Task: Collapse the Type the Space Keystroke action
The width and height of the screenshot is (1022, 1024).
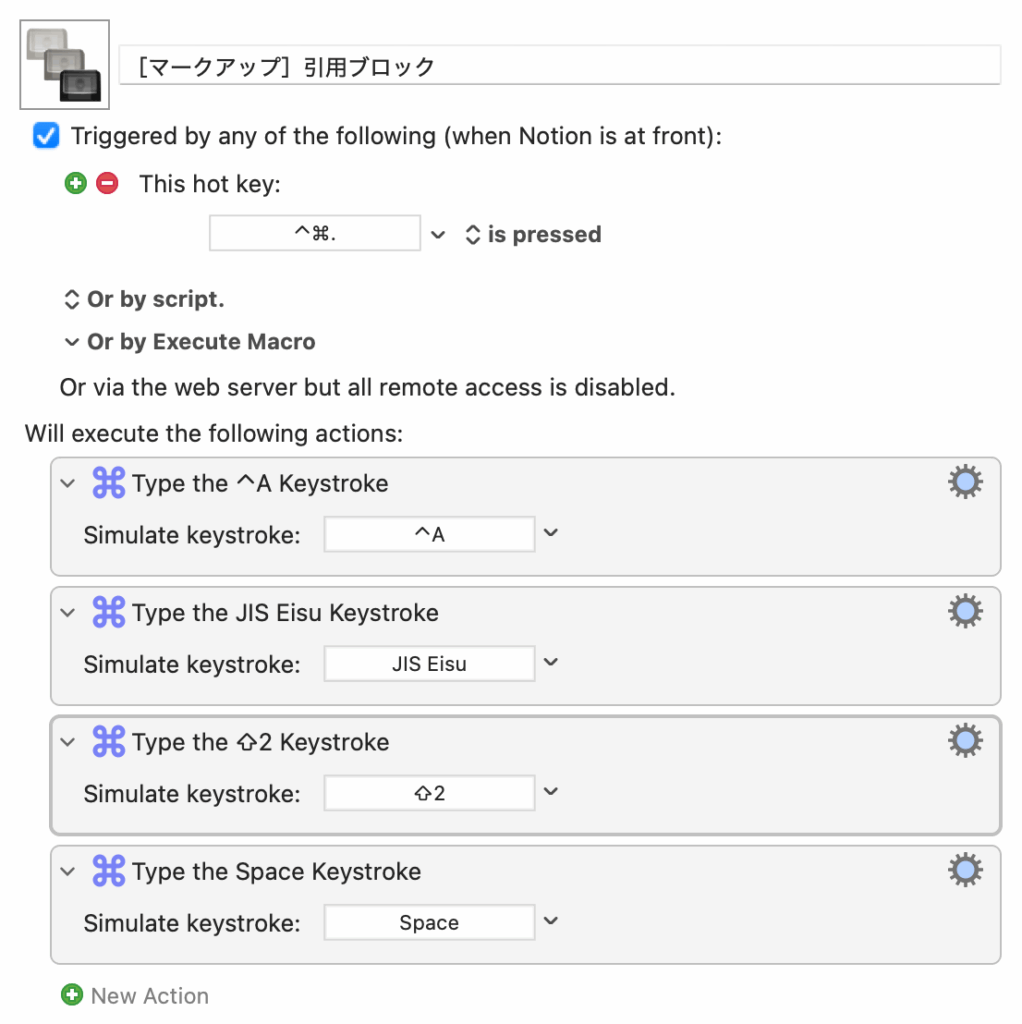Action: [x=68, y=871]
